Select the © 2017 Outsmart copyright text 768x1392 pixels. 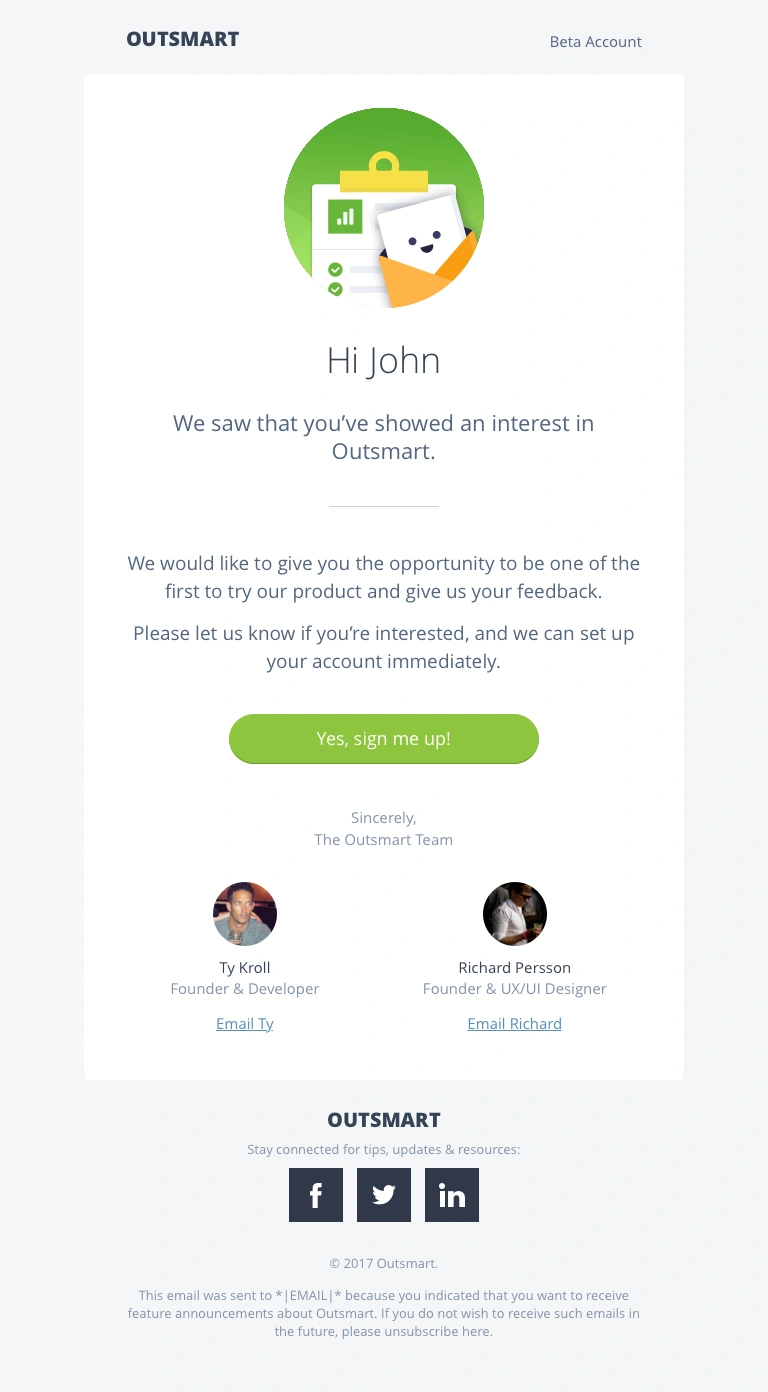pyautogui.click(x=384, y=1263)
